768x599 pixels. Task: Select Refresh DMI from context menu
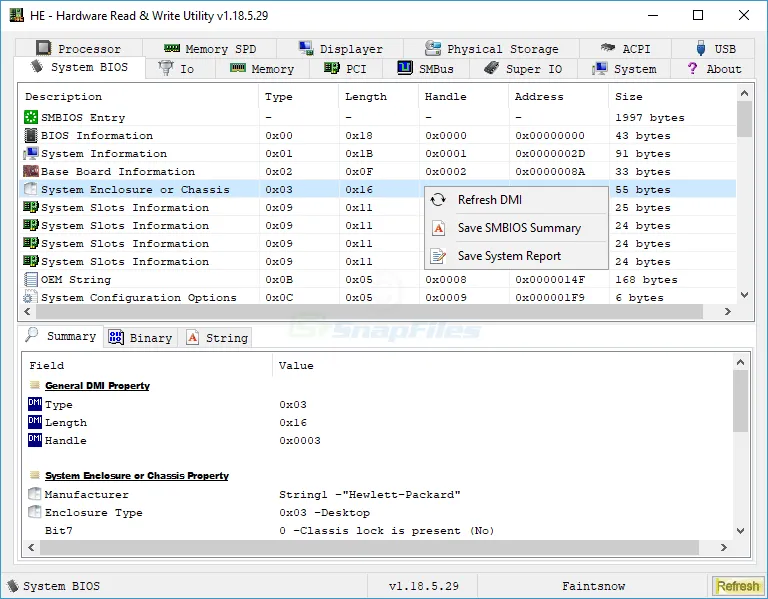pyautogui.click(x=489, y=200)
